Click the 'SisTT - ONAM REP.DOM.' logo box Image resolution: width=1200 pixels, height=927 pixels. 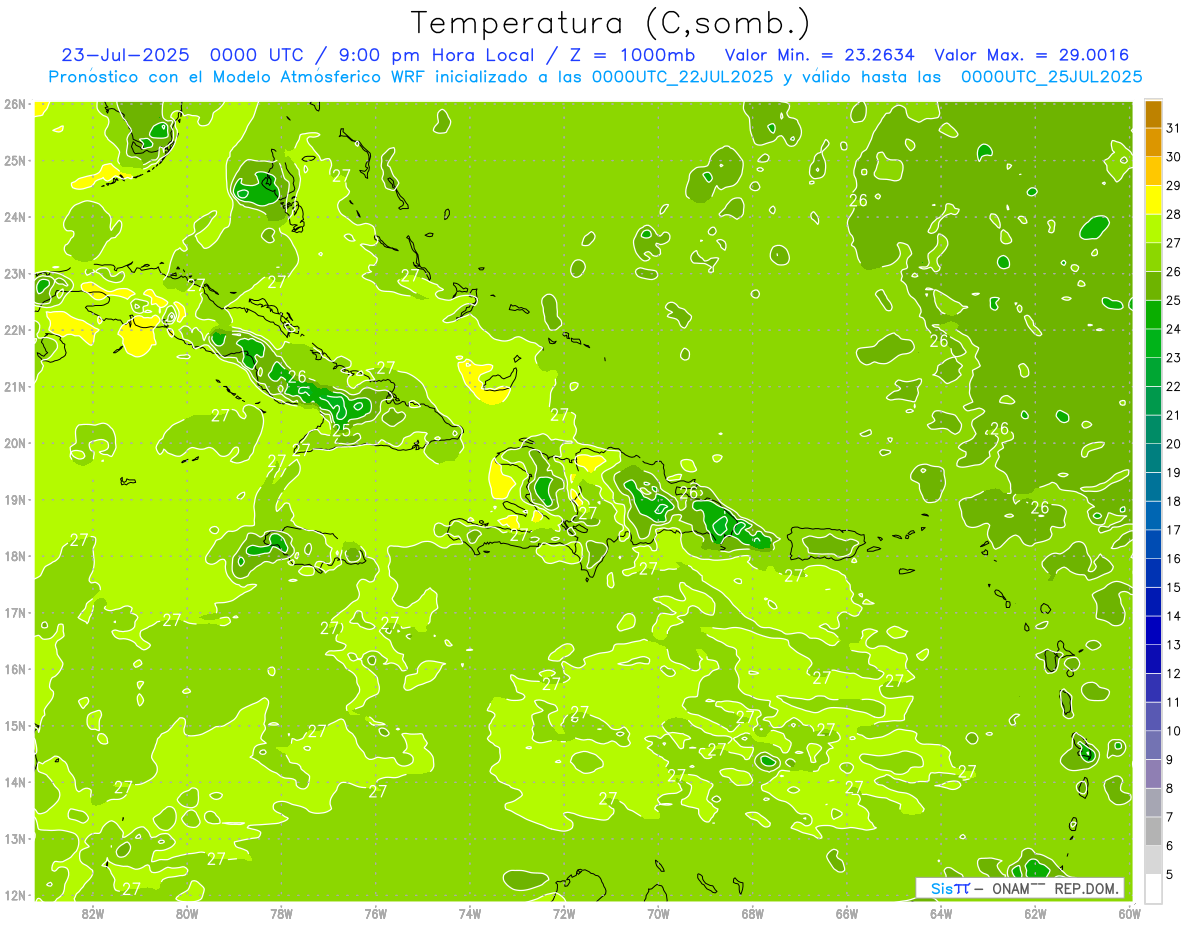(1020, 888)
